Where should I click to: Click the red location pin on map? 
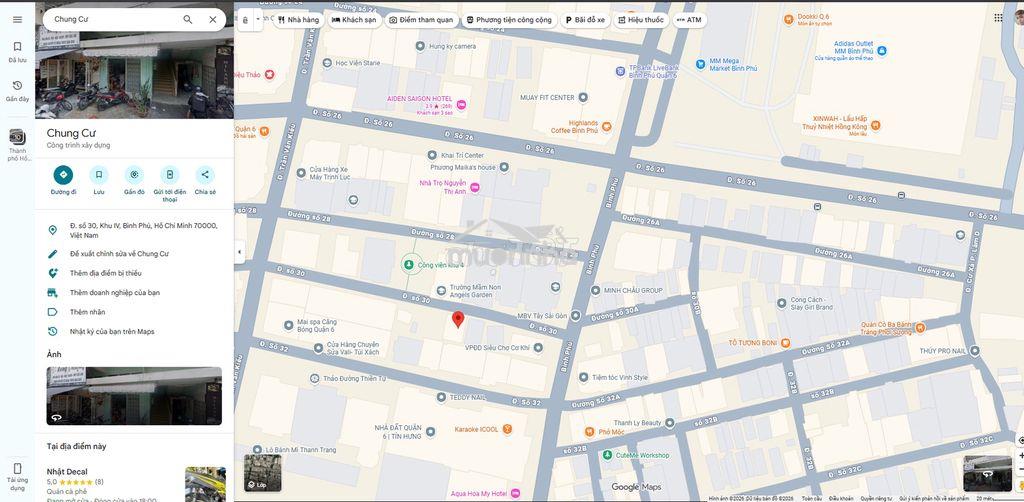[x=458, y=319]
